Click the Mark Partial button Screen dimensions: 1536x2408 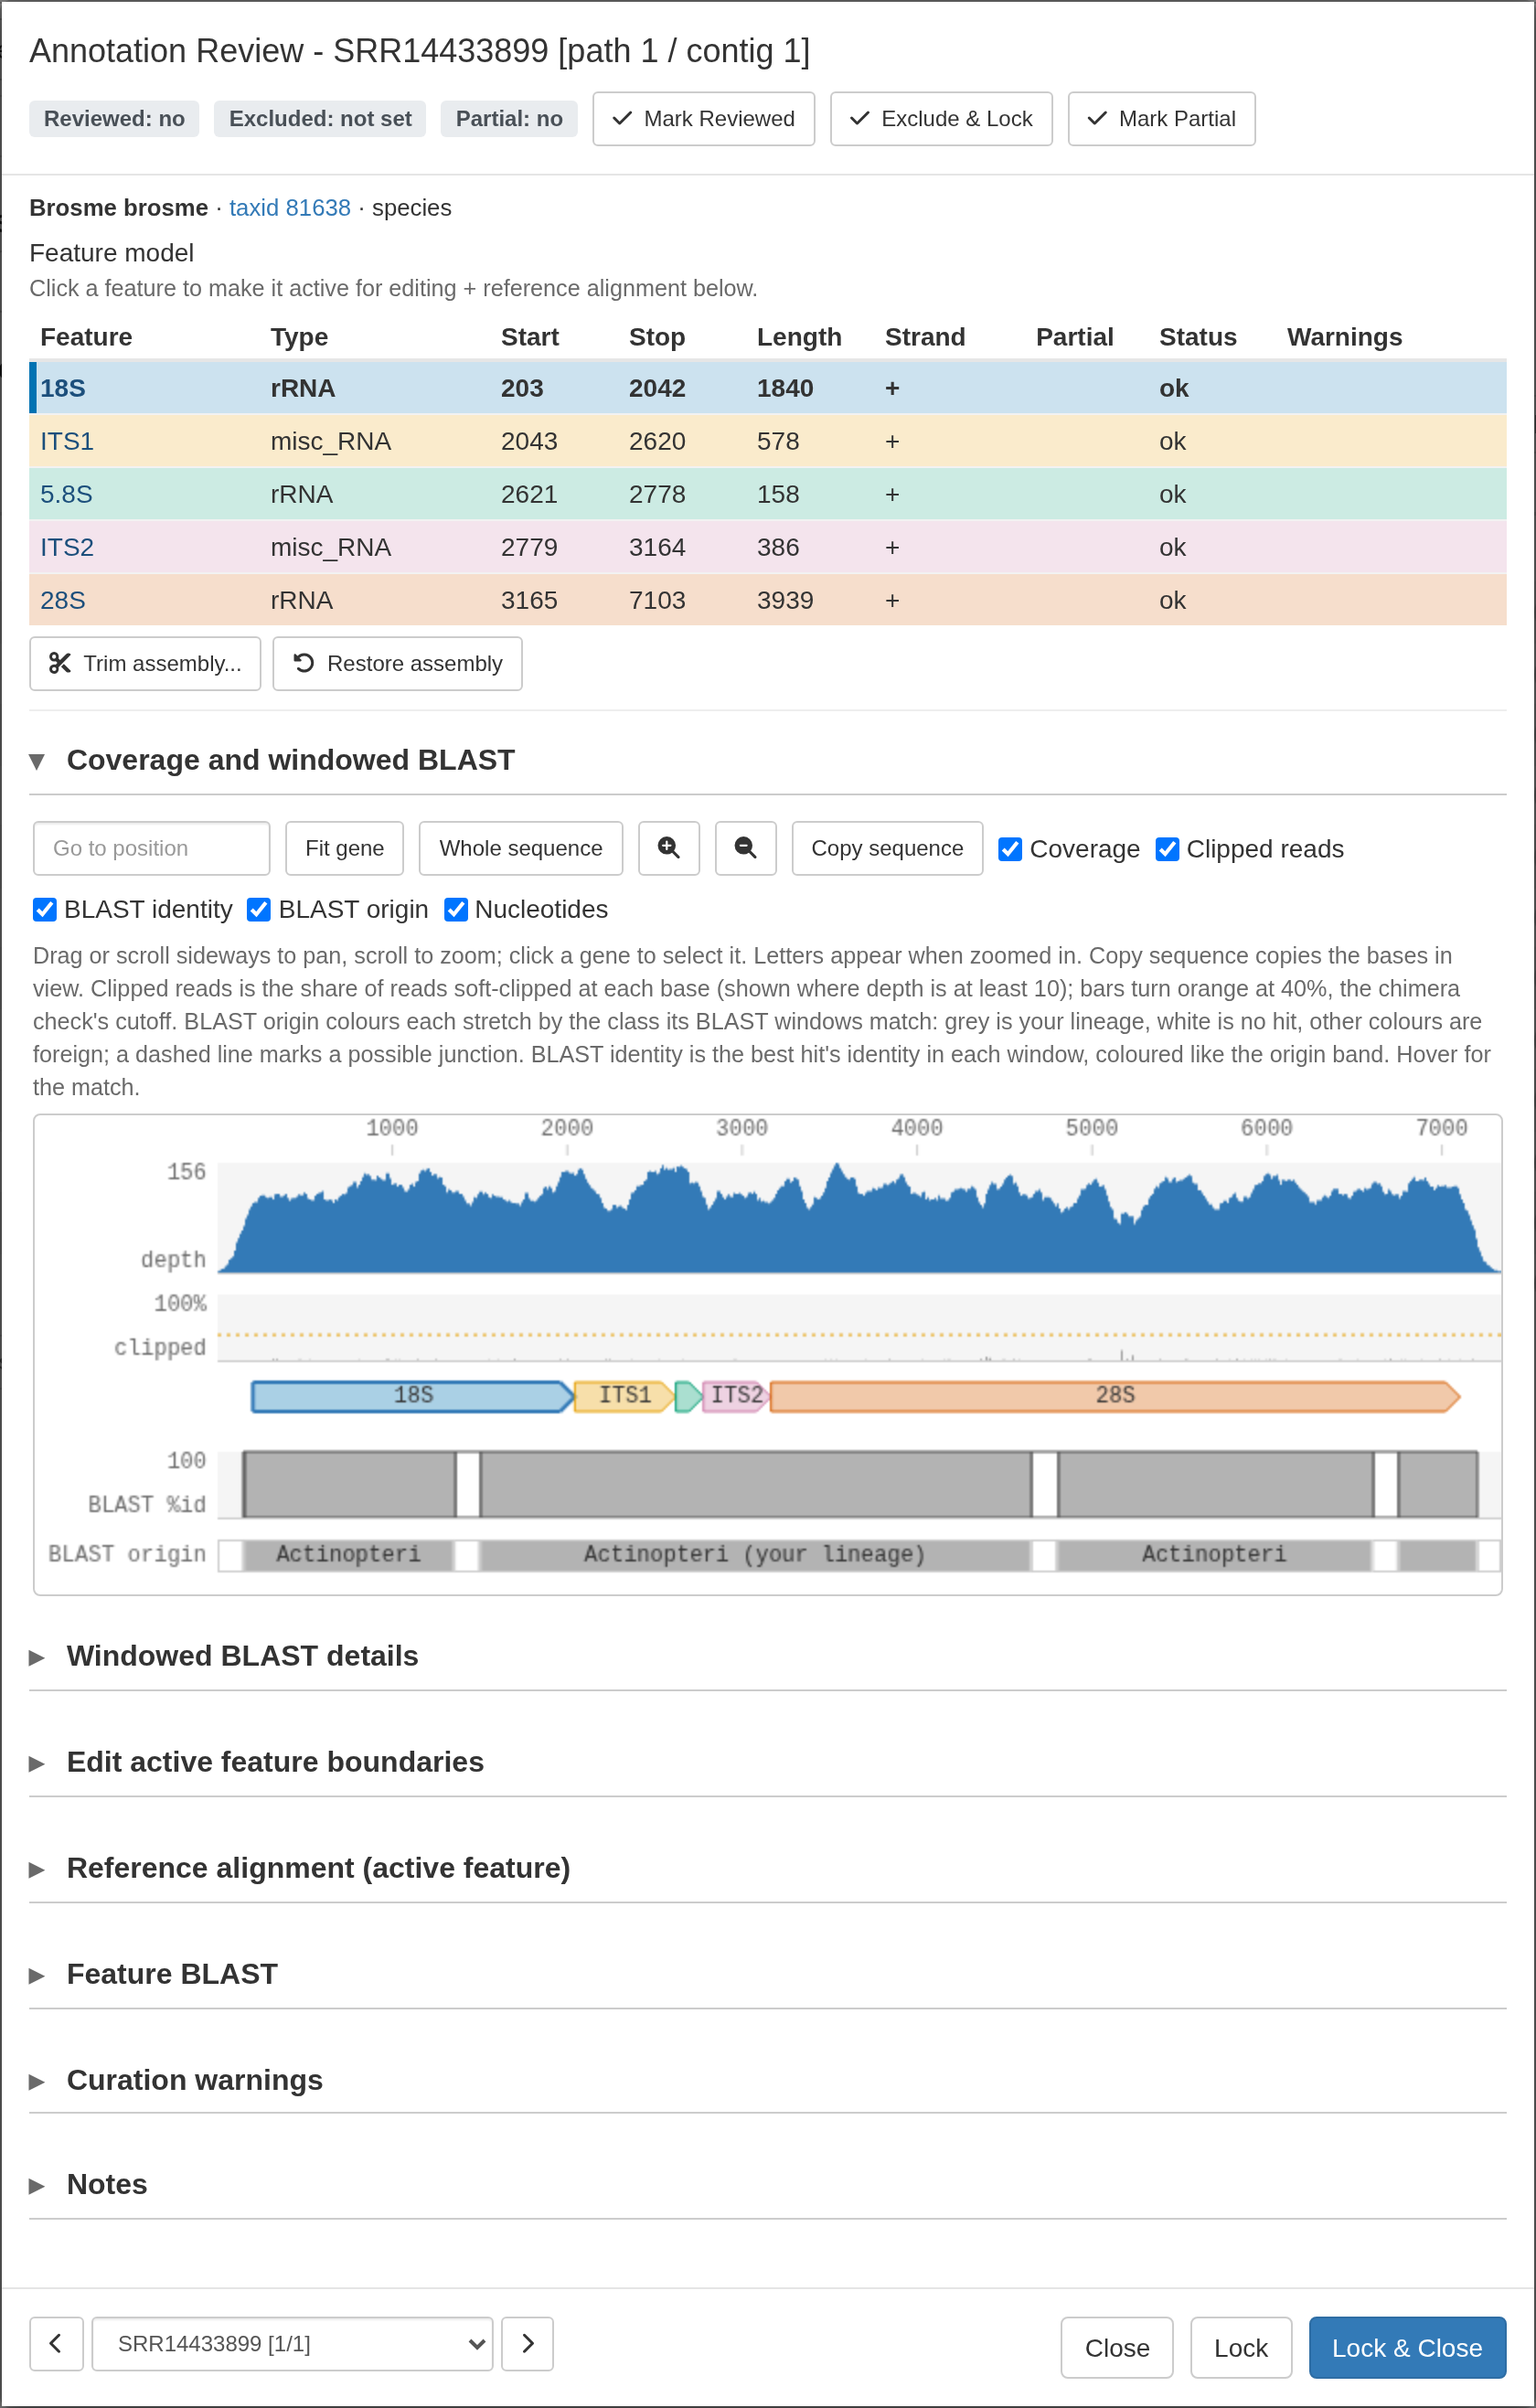(1161, 119)
